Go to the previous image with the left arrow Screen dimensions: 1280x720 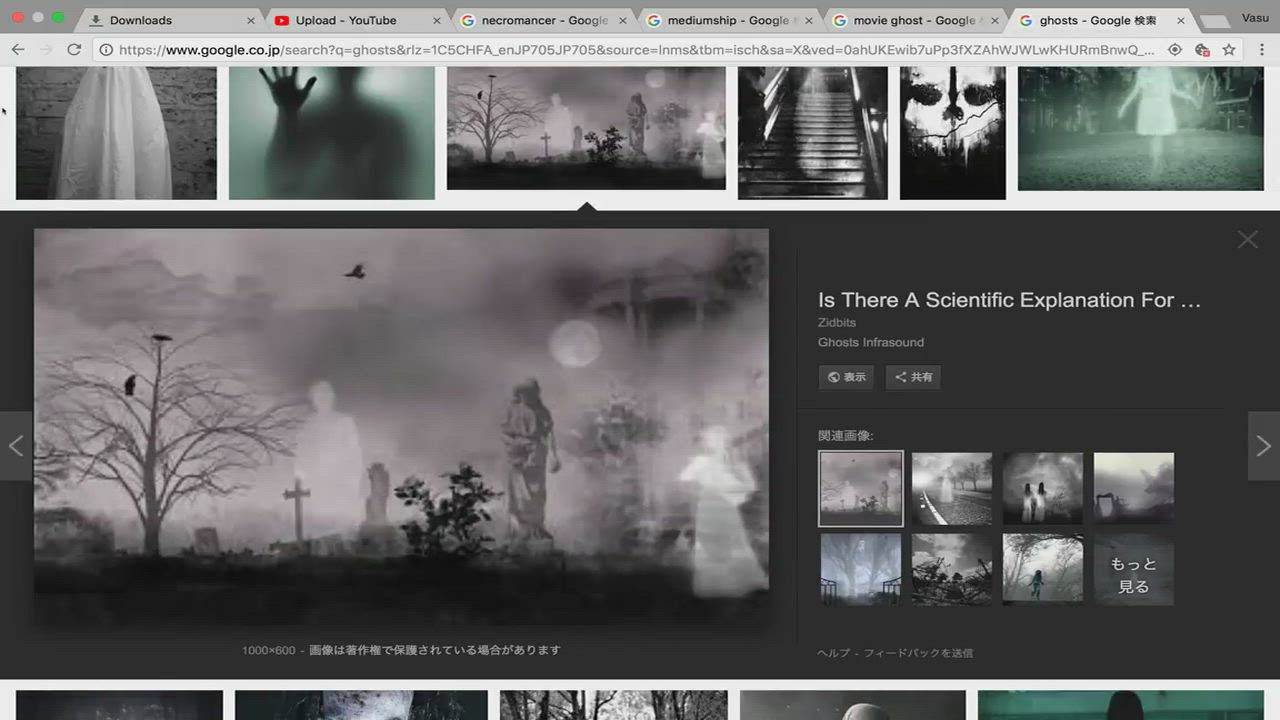(16, 446)
